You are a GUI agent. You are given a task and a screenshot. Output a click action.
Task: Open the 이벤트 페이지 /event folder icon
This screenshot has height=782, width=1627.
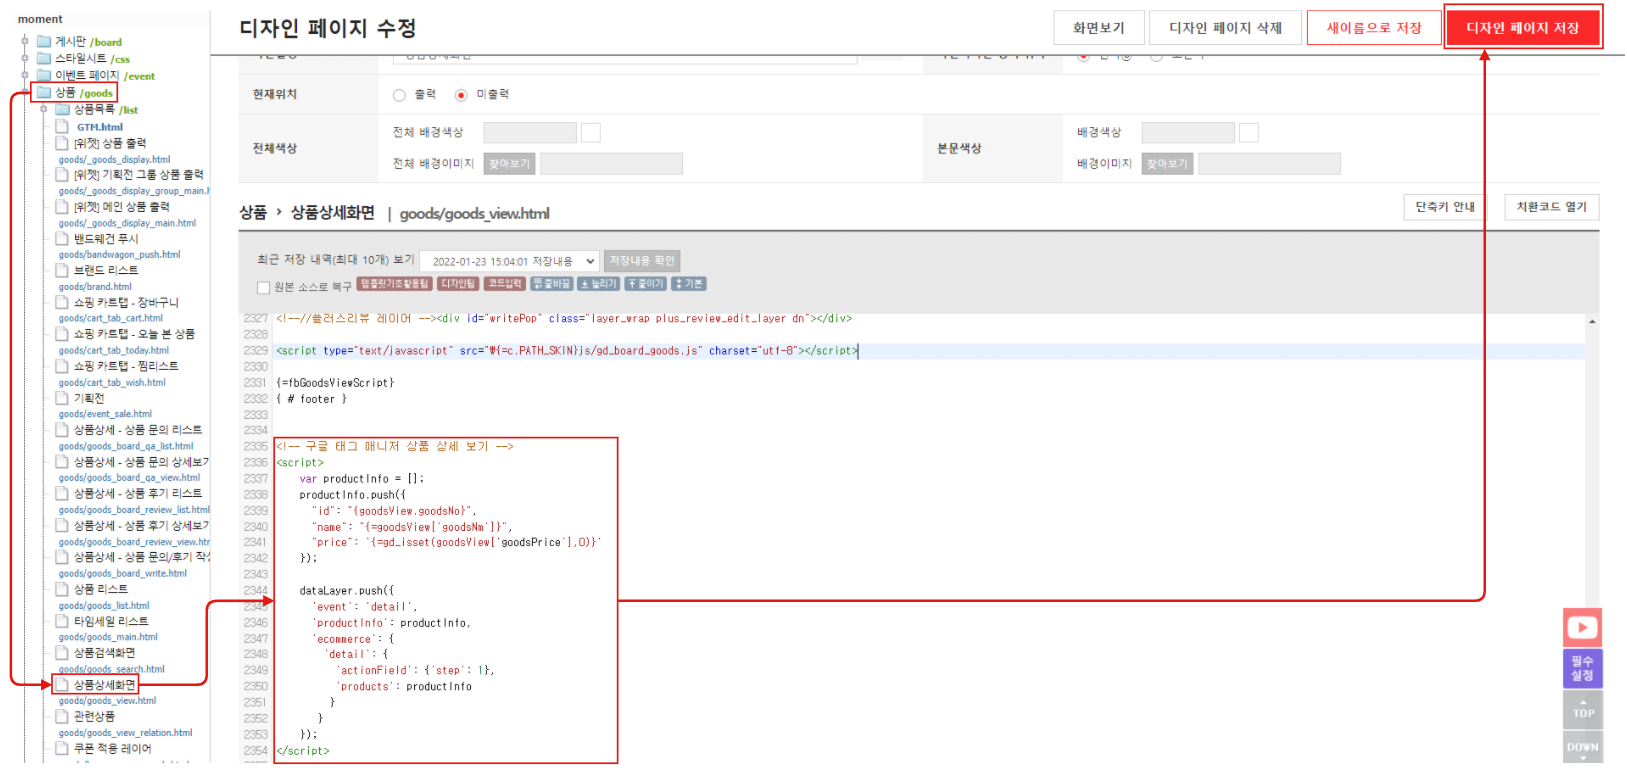(x=44, y=75)
